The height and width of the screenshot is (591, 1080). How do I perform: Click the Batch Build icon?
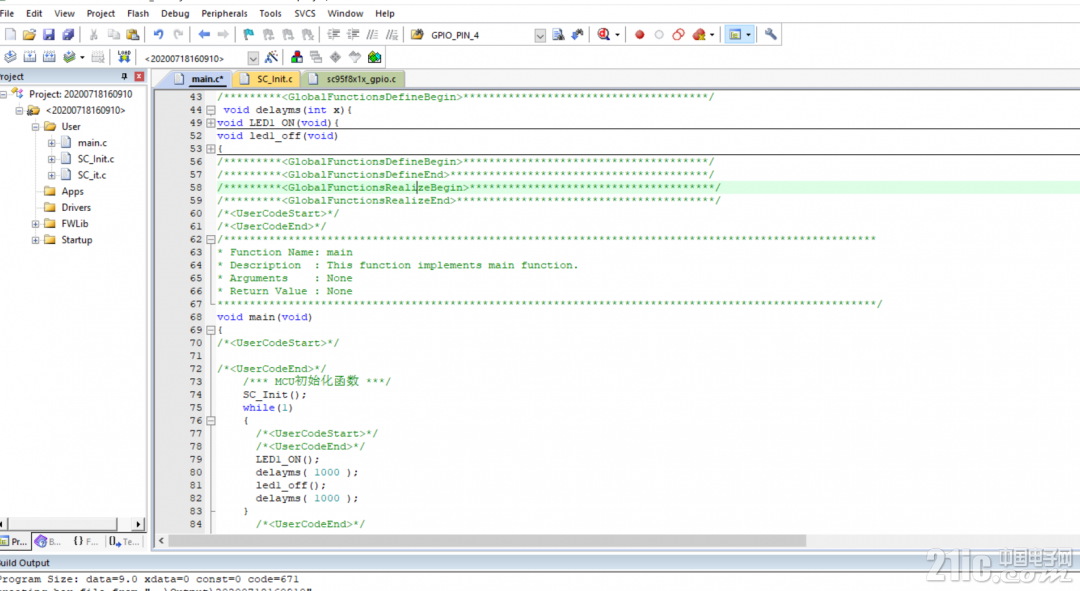pos(69,57)
